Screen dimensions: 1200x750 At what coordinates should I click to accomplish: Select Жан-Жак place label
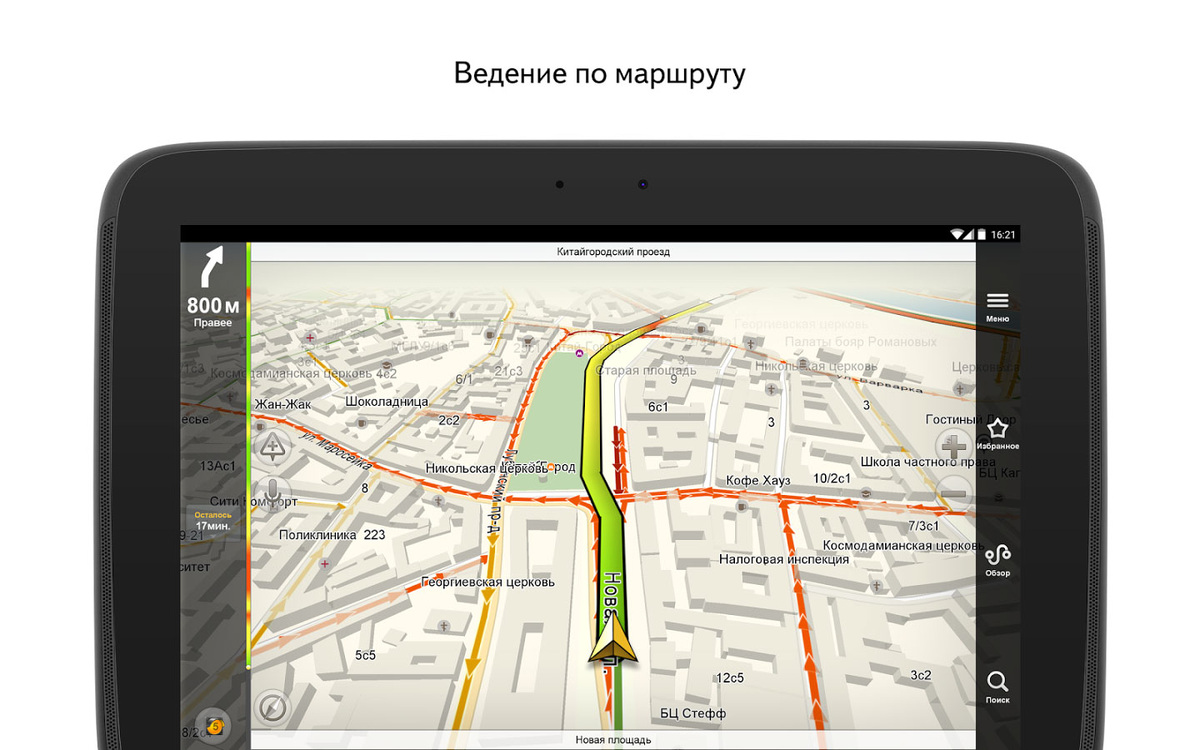283,404
